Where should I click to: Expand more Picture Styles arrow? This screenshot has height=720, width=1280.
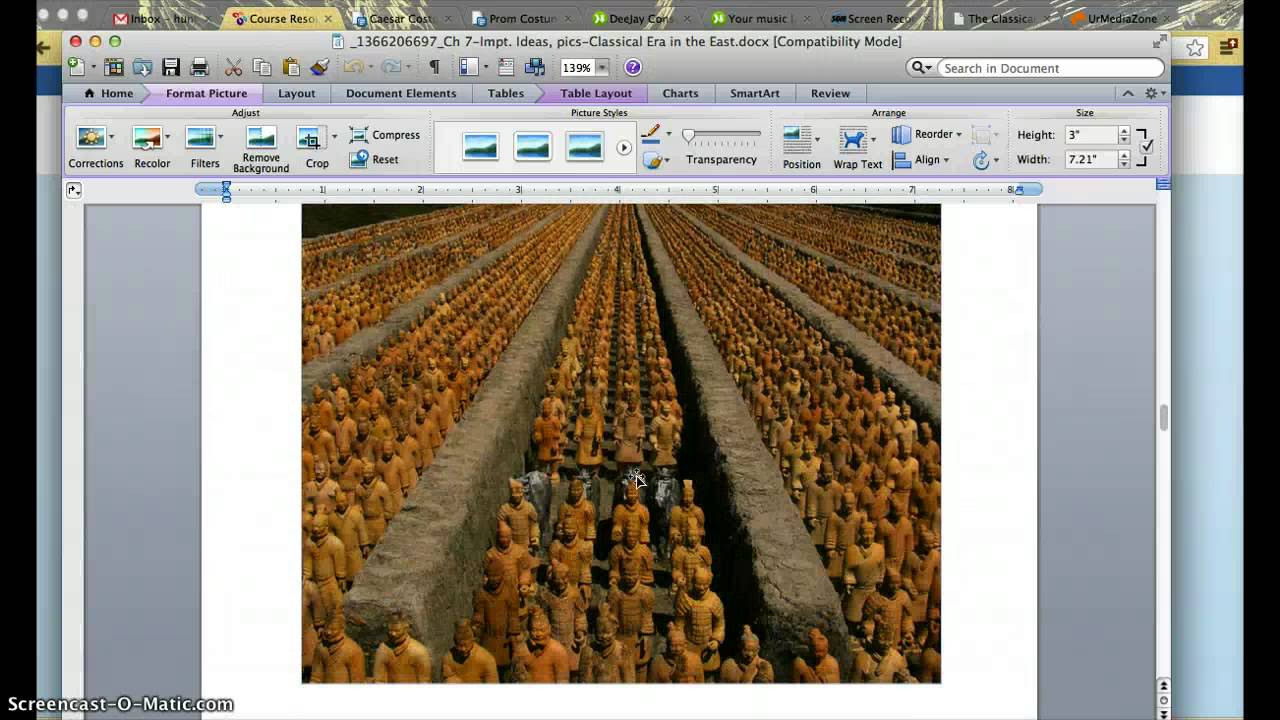624,147
